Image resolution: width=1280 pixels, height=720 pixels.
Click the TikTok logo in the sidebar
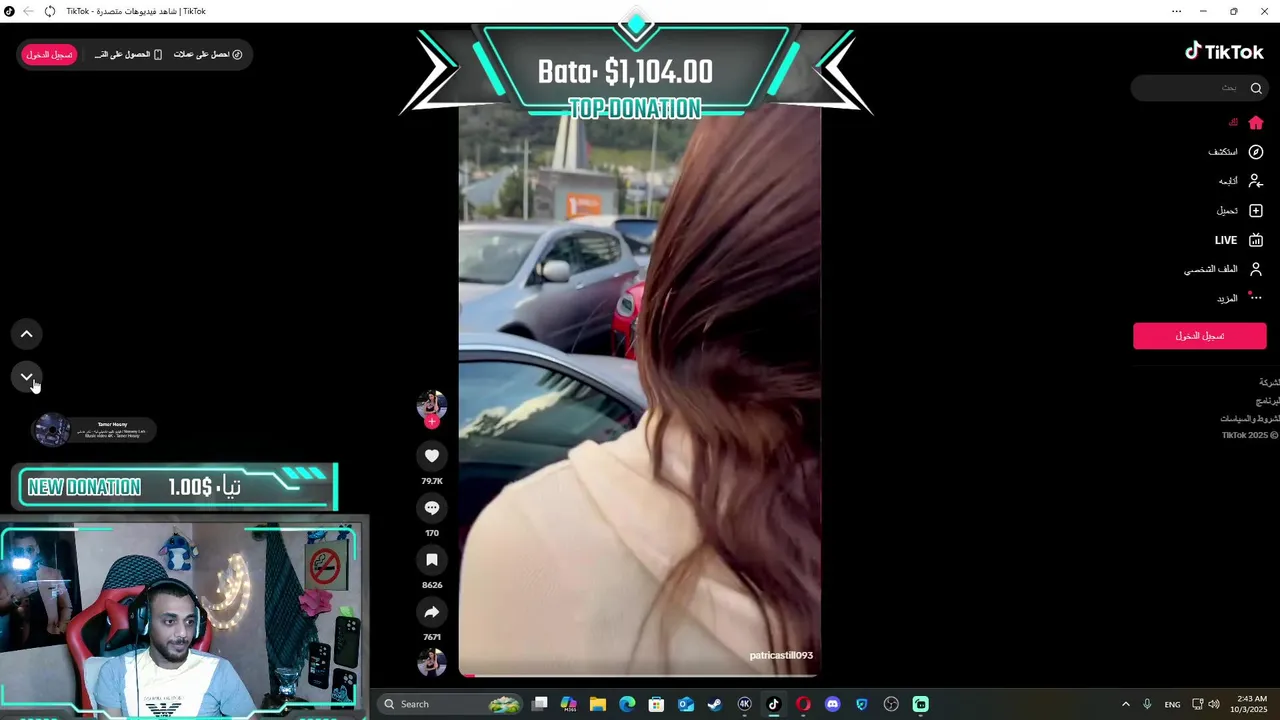[1224, 52]
